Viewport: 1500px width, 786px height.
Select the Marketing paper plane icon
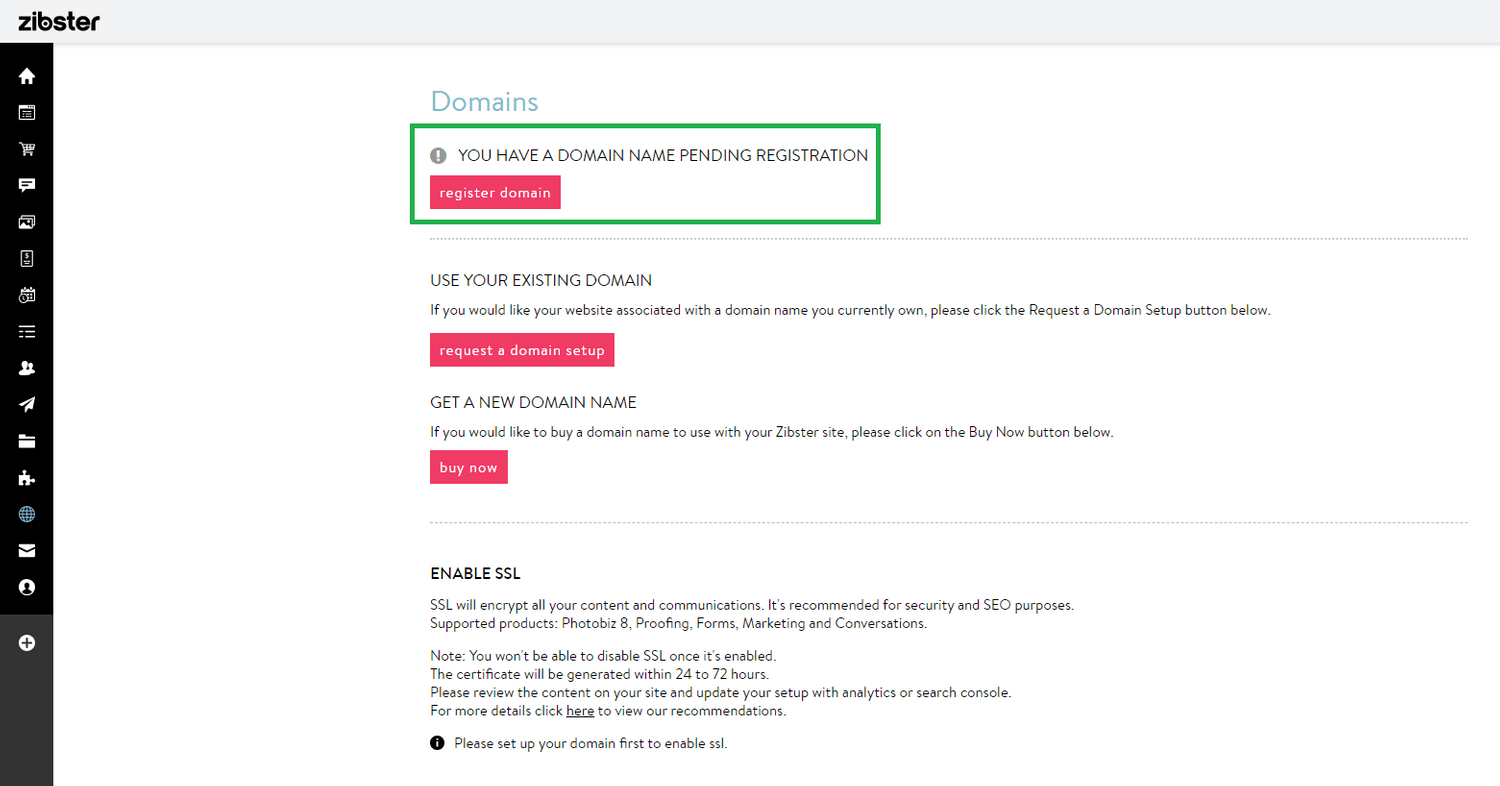(x=26, y=404)
